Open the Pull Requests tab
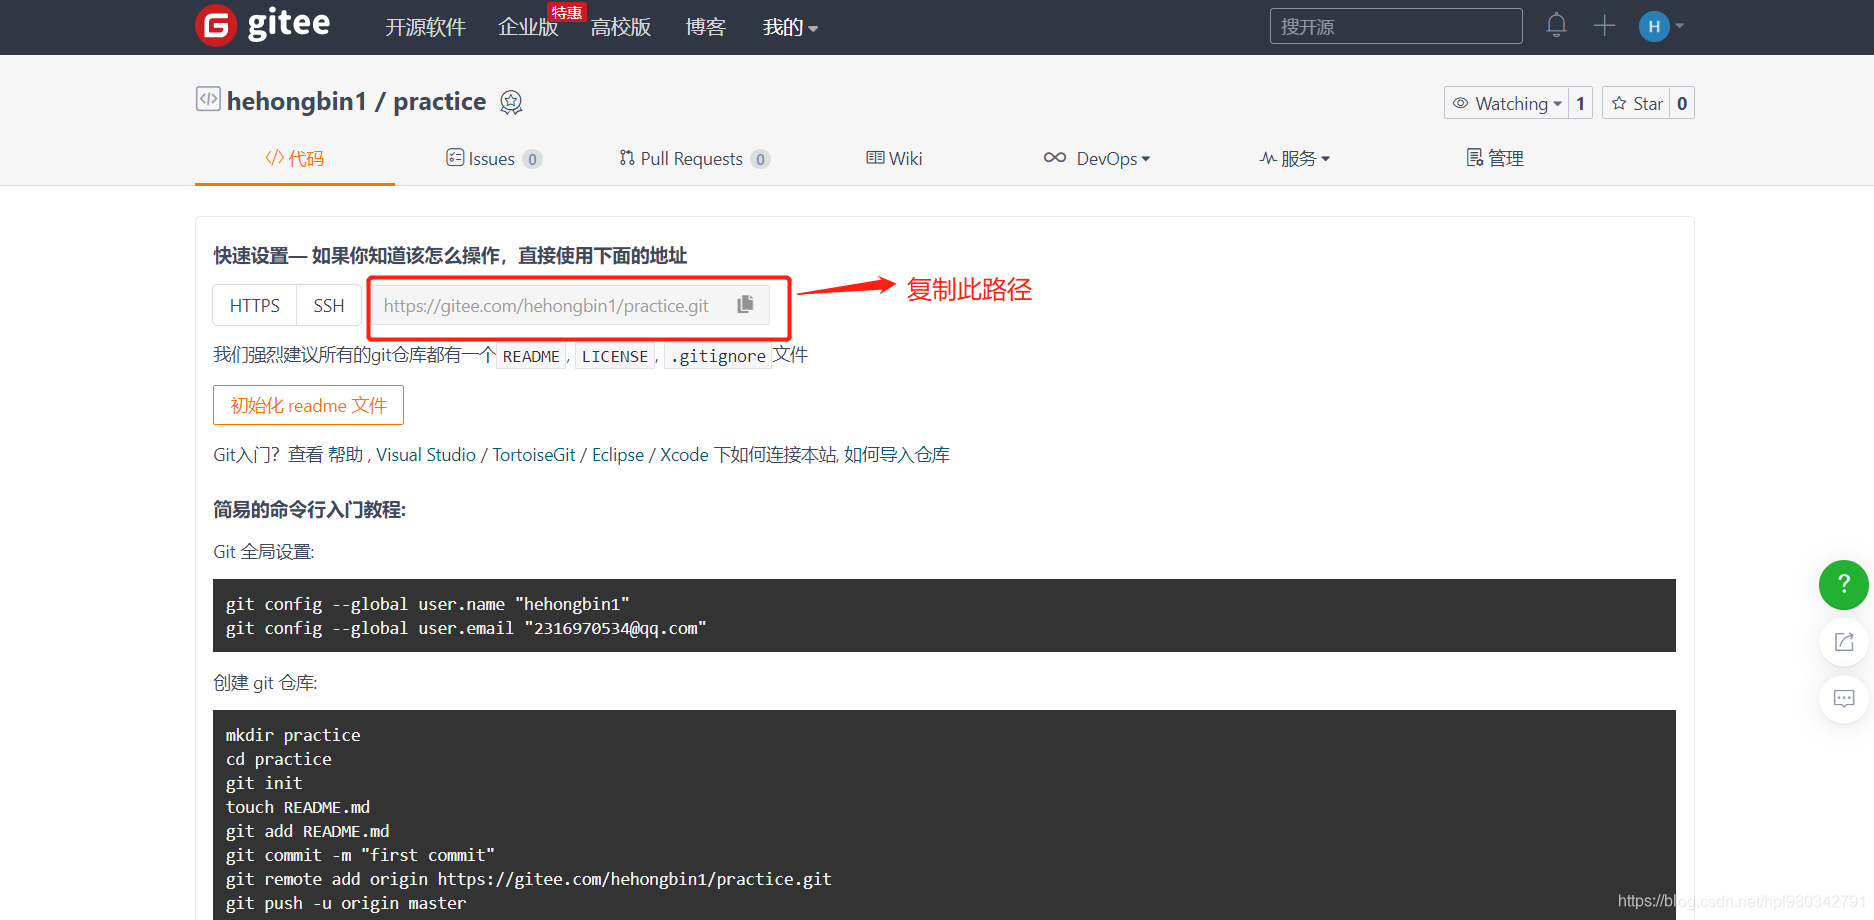This screenshot has width=1874, height=920. point(694,158)
